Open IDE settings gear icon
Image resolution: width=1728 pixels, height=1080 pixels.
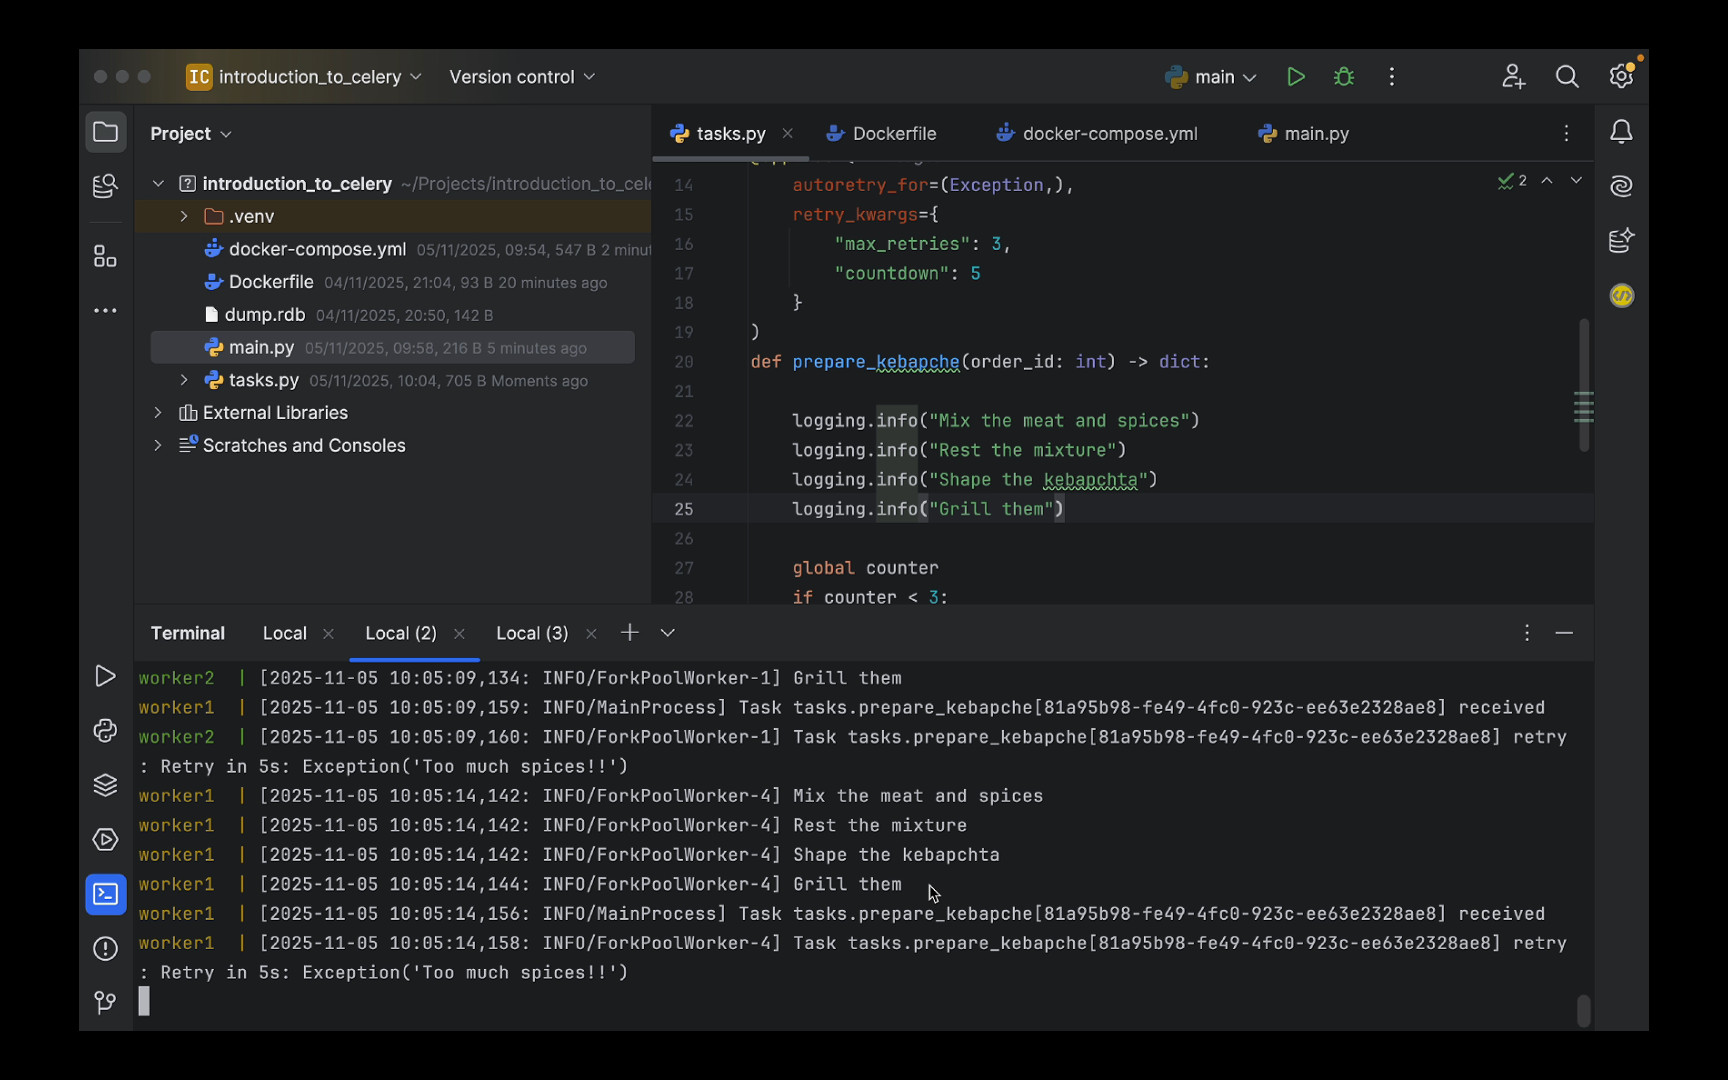[x=1620, y=77]
